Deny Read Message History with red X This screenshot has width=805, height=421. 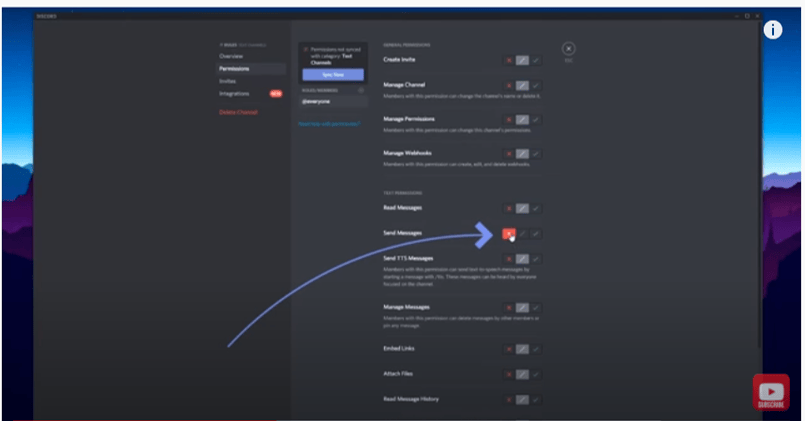pos(509,399)
